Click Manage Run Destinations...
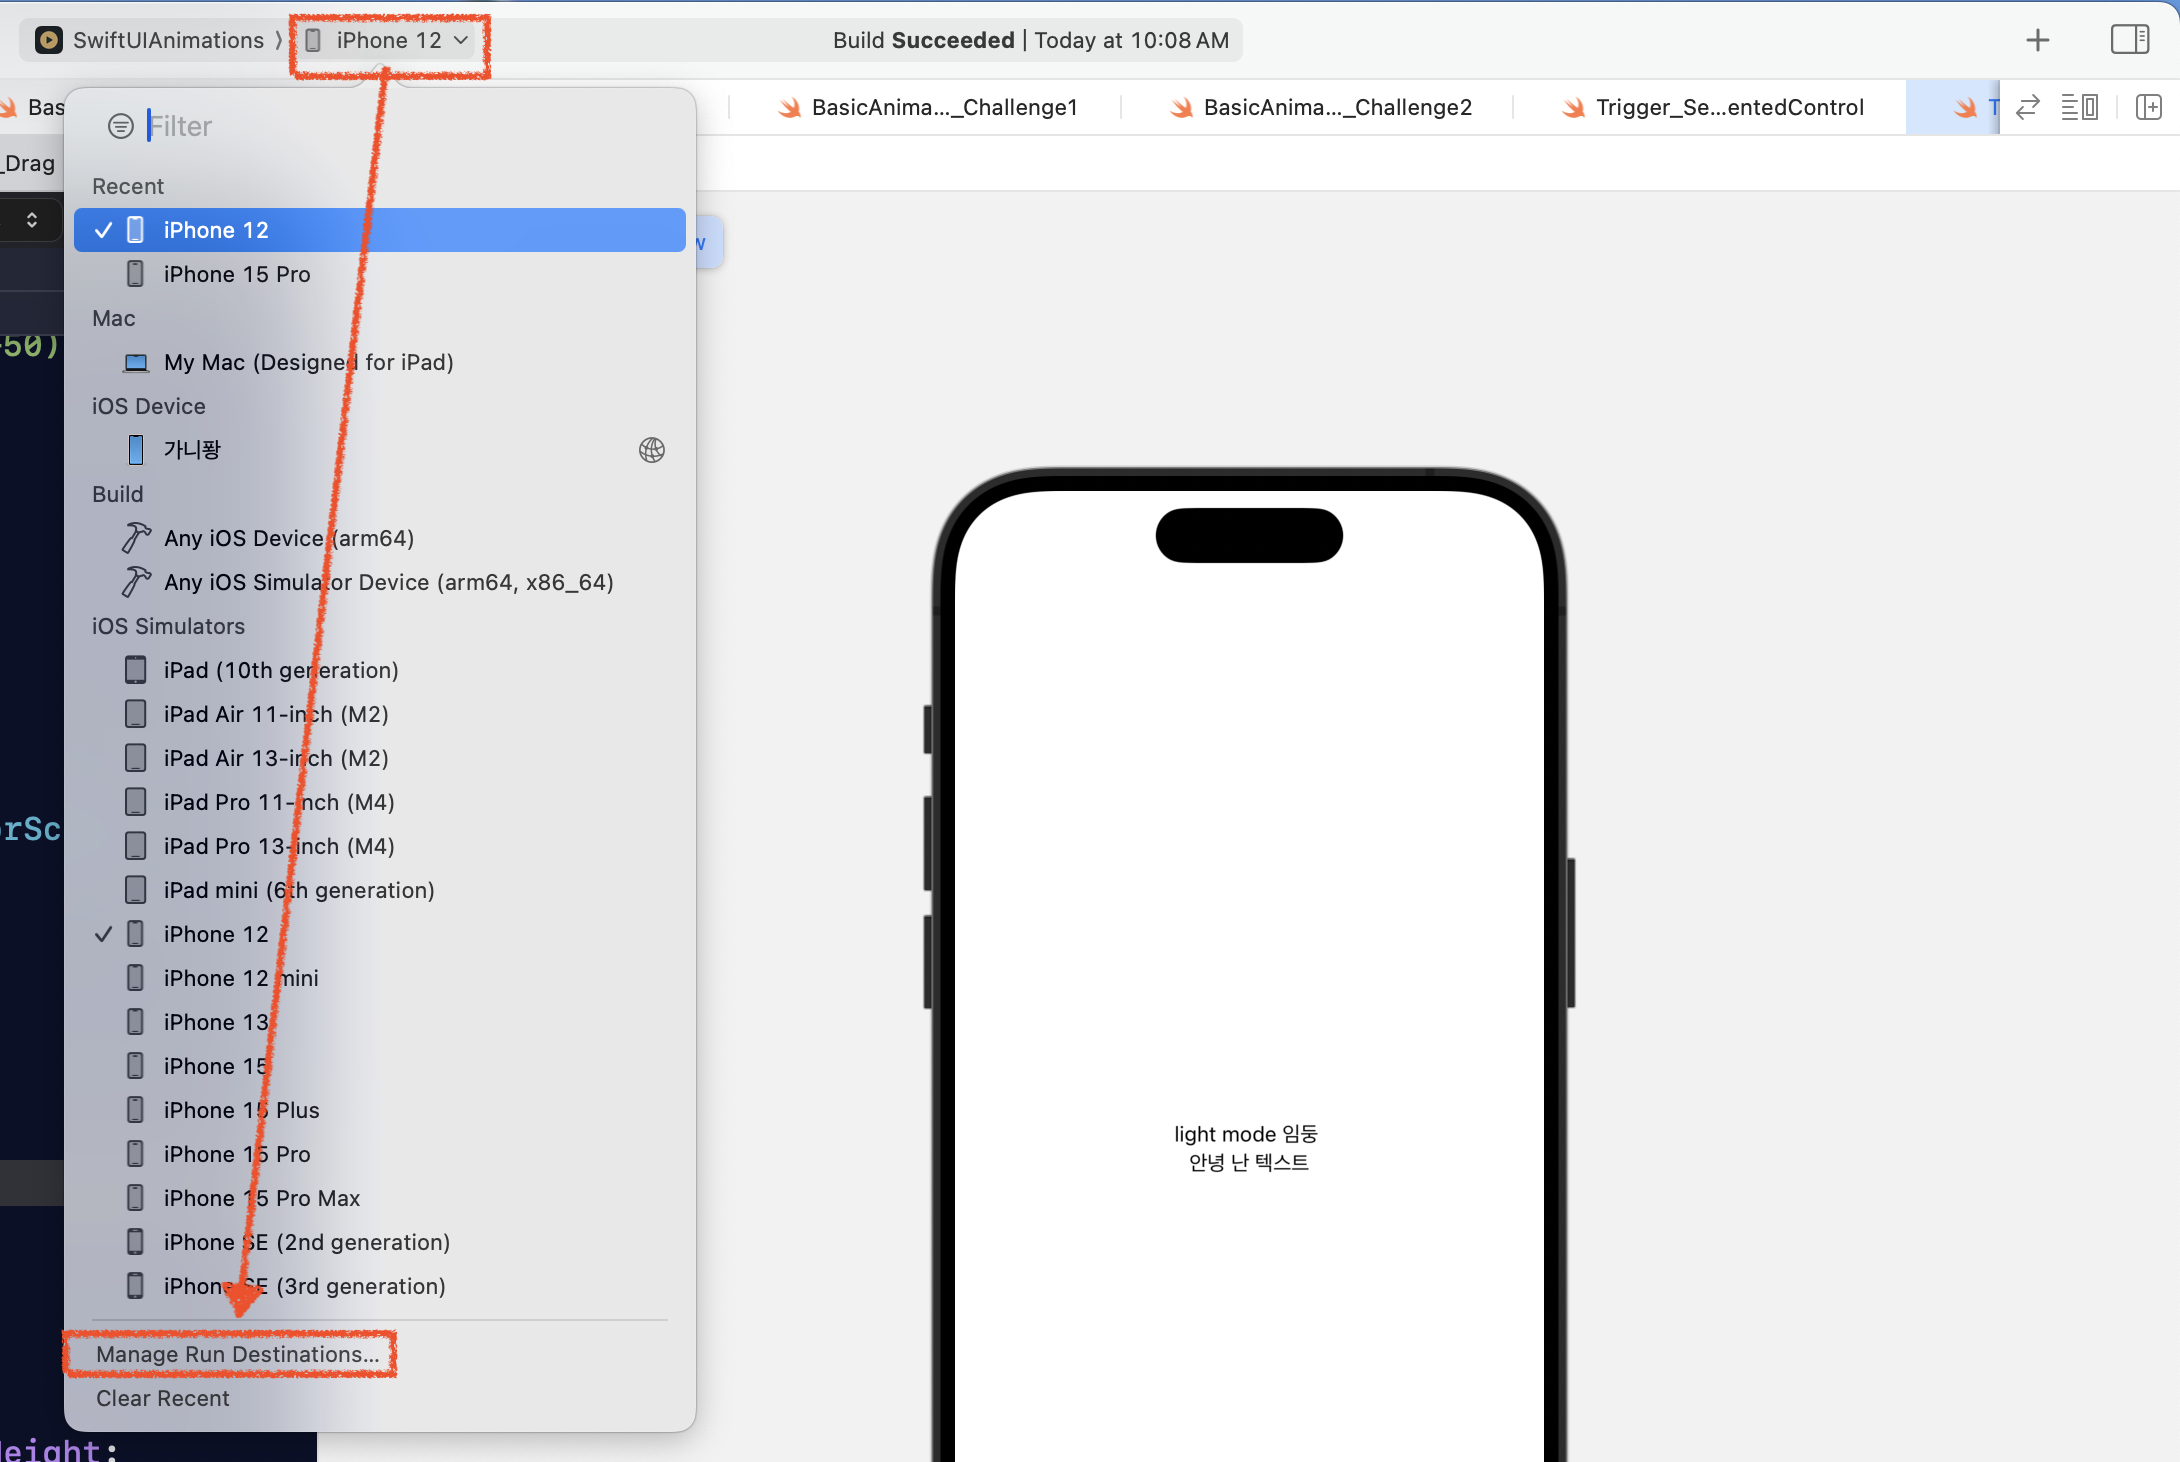The height and width of the screenshot is (1462, 2180). (237, 1354)
